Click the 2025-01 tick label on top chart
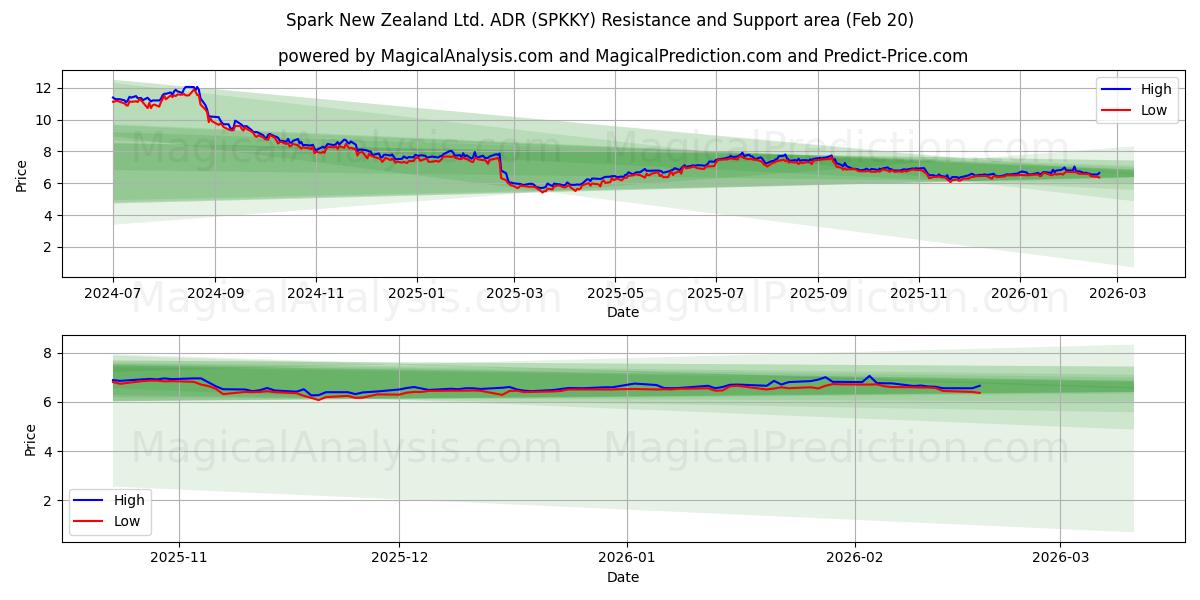The image size is (1200, 600). pyautogui.click(x=417, y=294)
